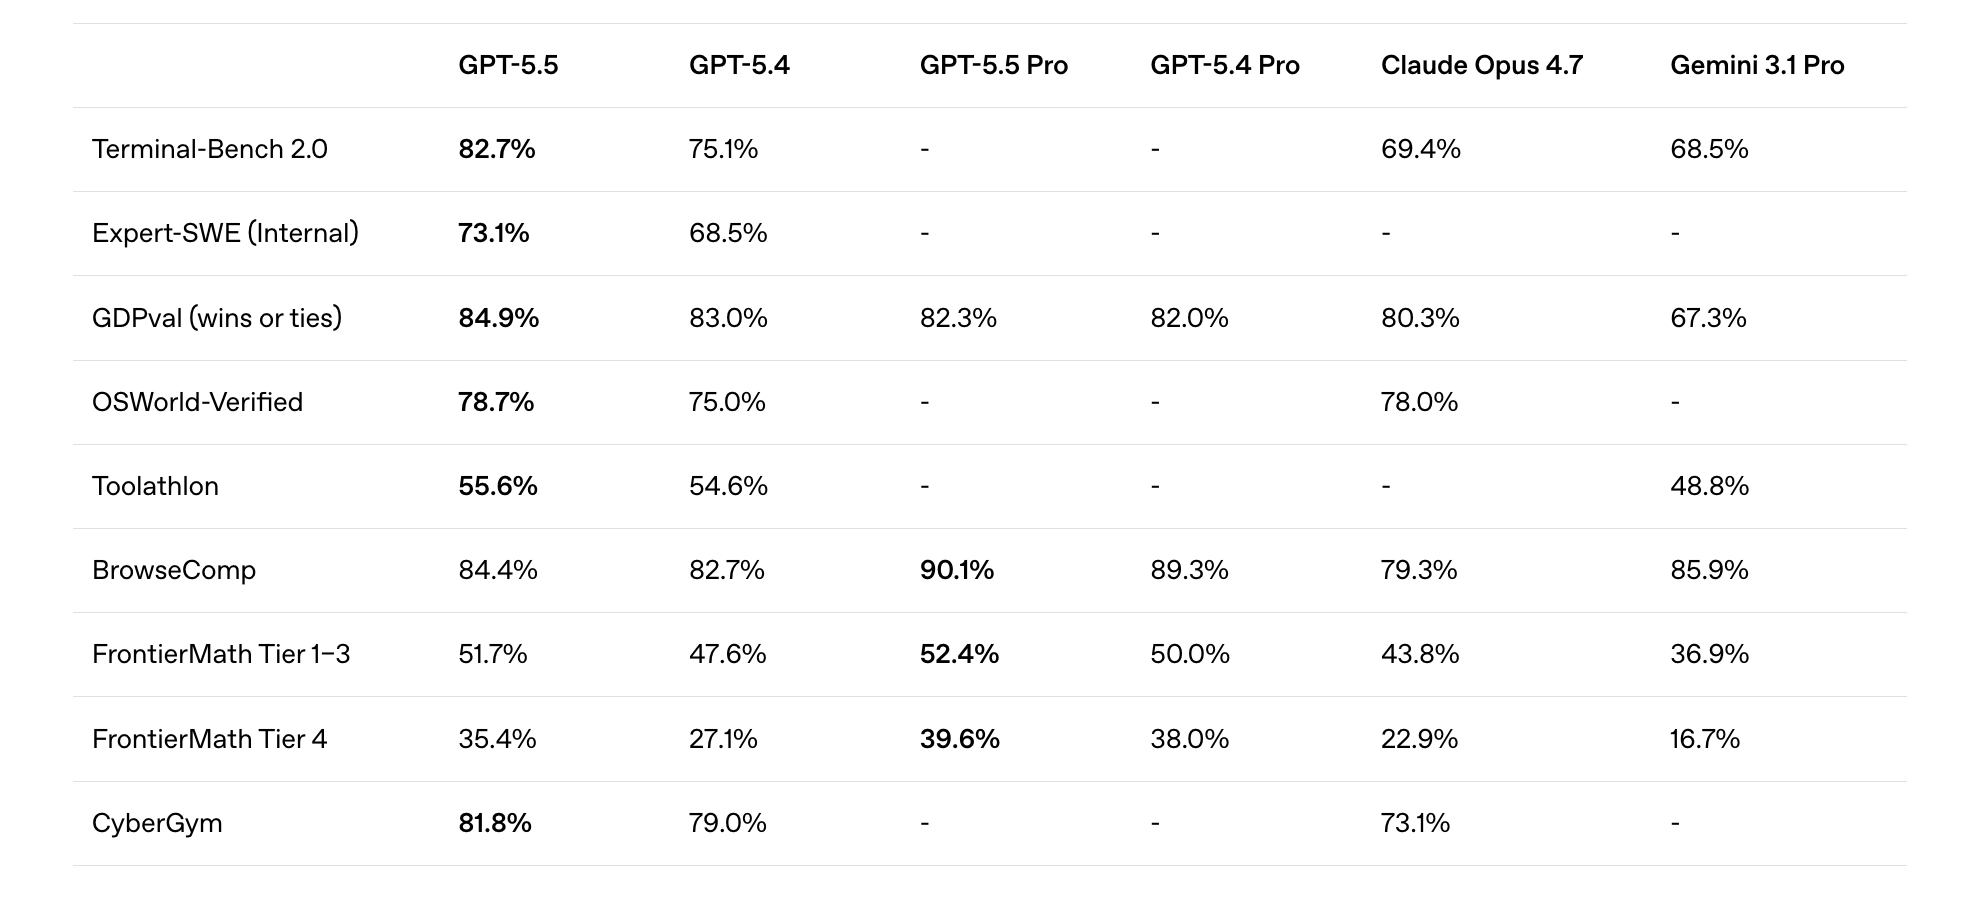This screenshot has width=1964, height=902.
Task: Click the GPT-5.5 Pro column header
Action: pyautogui.click(x=993, y=65)
